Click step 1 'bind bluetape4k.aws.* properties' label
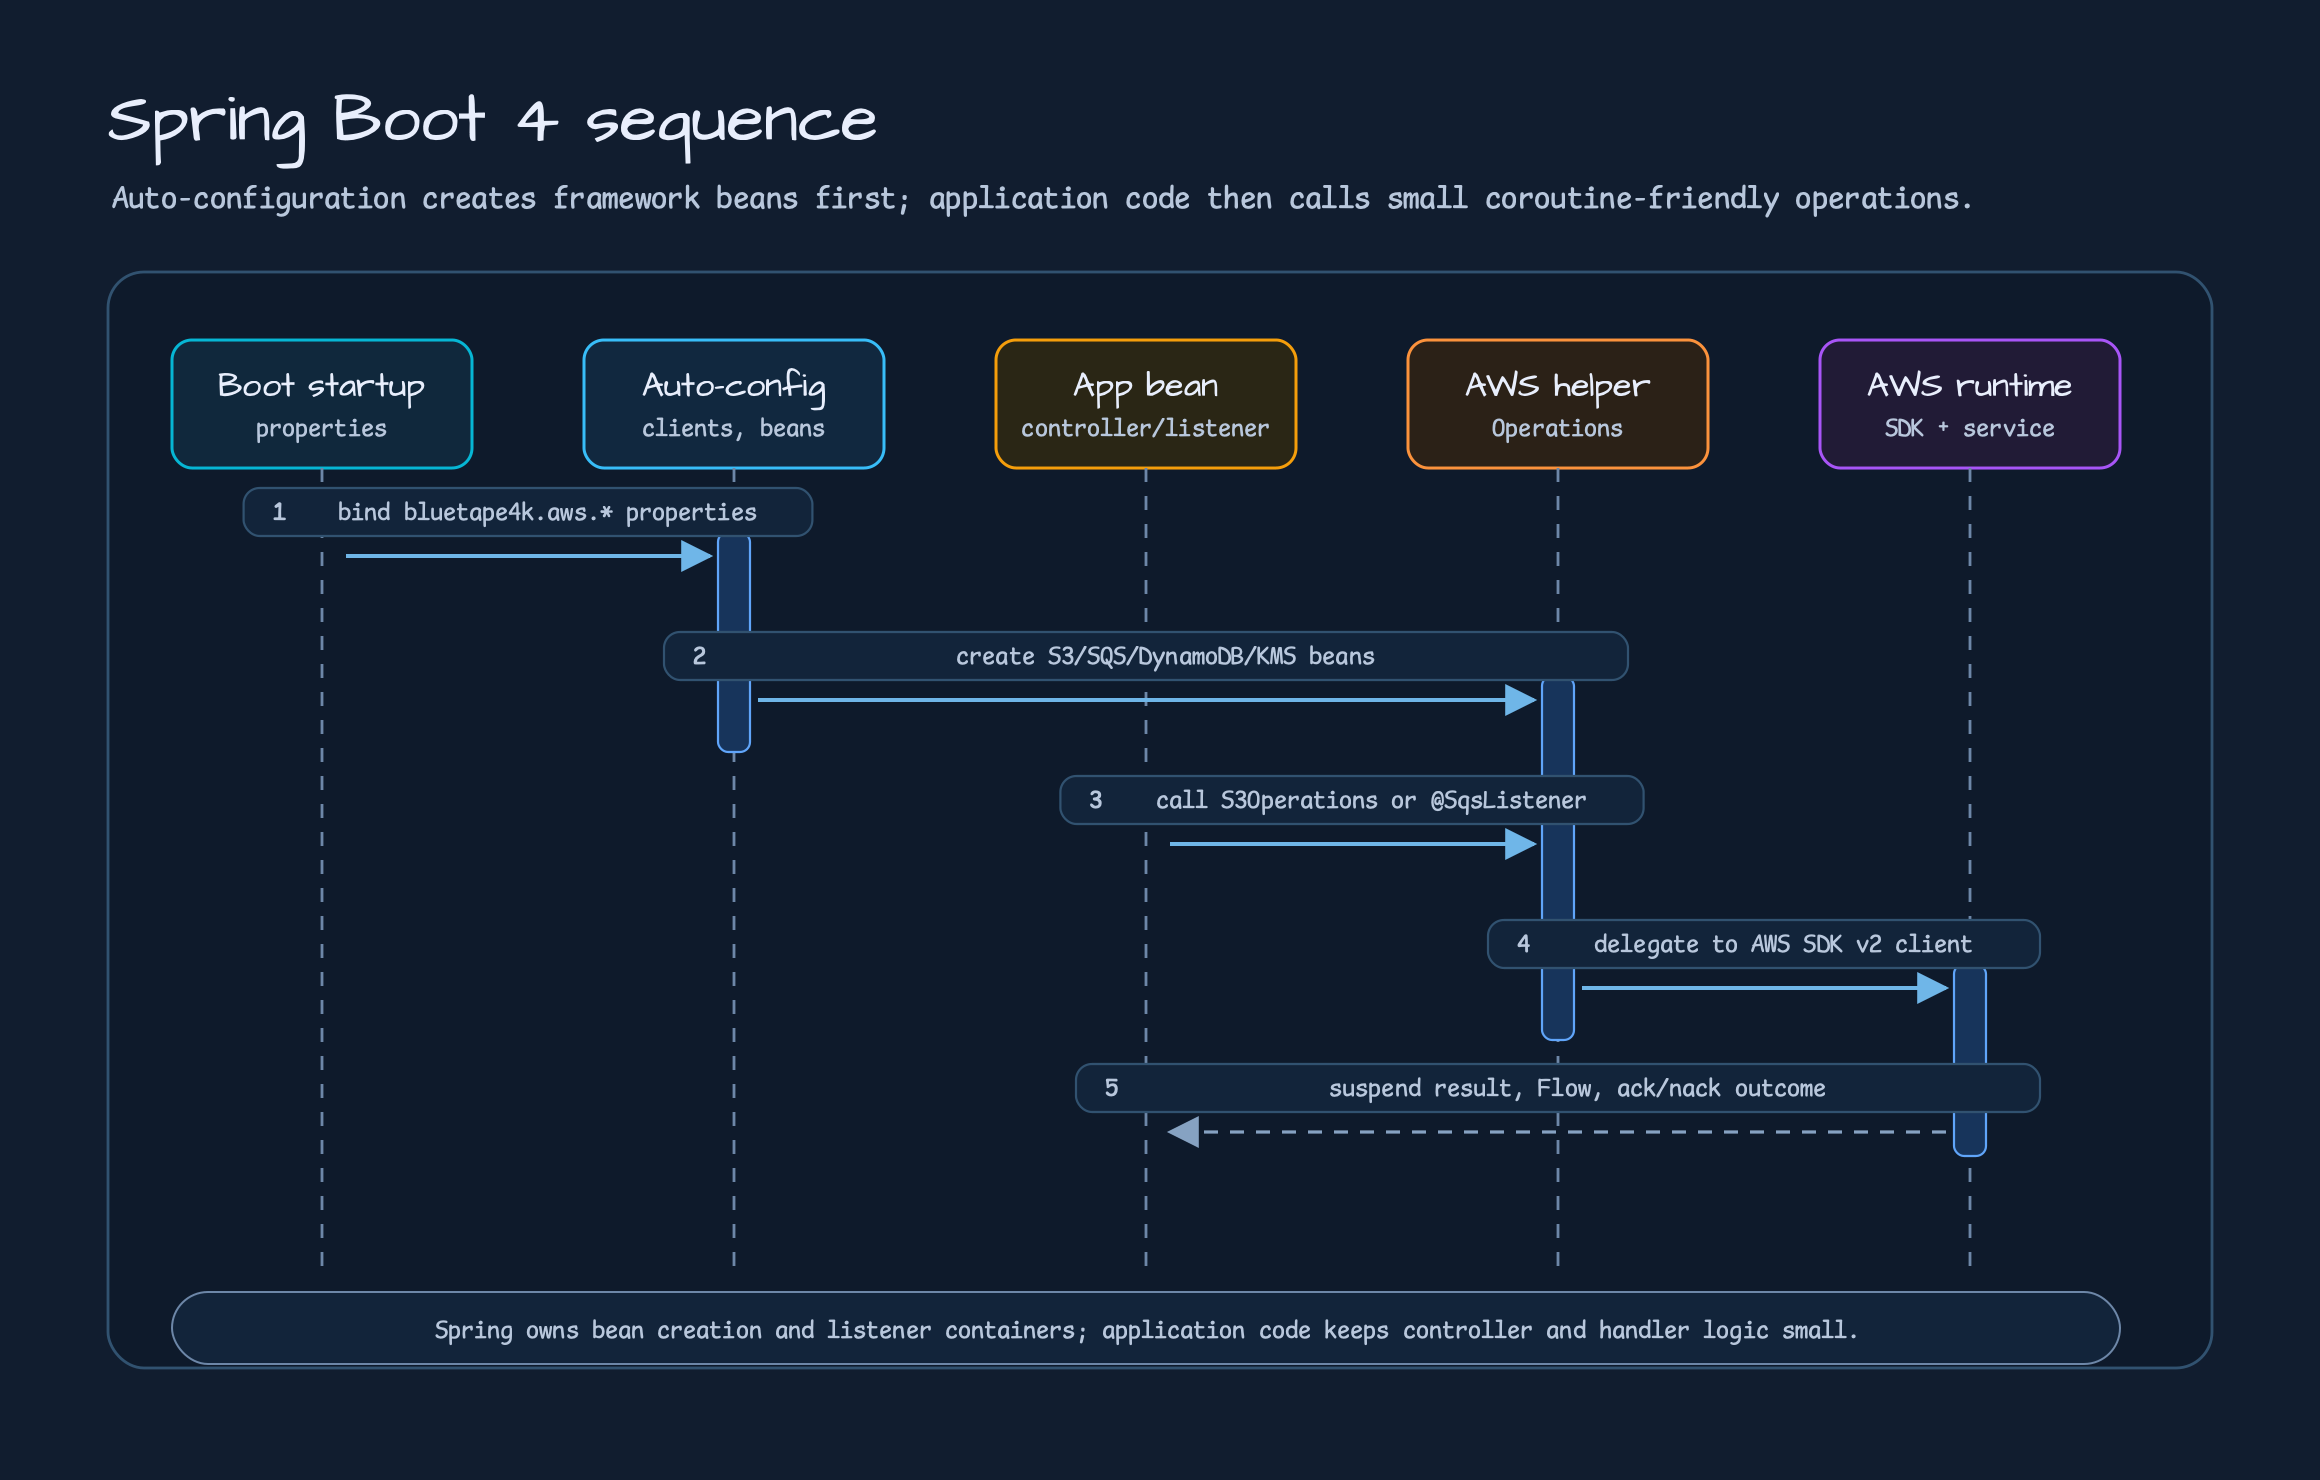This screenshot has width=2320, height=1480. pyautogui.click(x=528, y=512)
